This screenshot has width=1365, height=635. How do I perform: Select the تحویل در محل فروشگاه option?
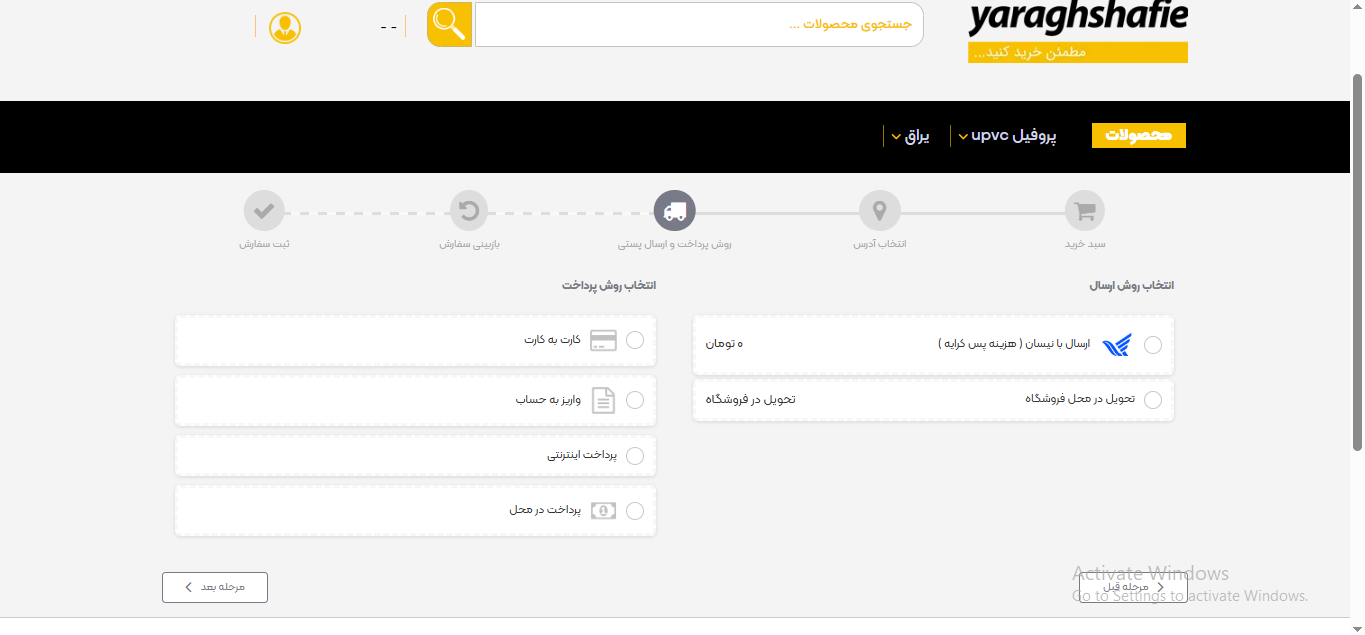click(x=1153, y=399)
